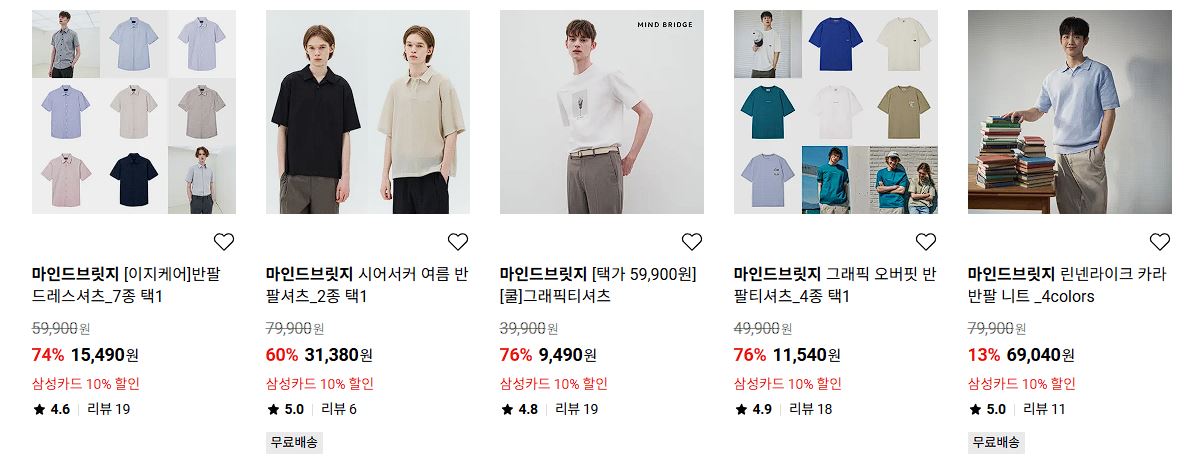Screen dimensions: 1187x460
Task: Click the 4.6 star rating icon
Action: pyautogui.click(x=39, y=409)
